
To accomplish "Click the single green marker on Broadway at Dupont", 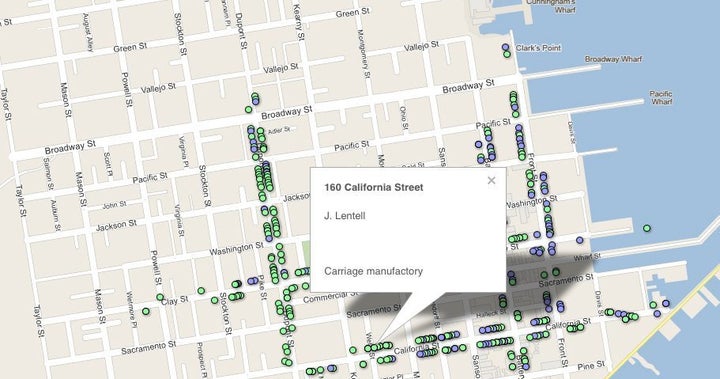I will pos(248,109).
